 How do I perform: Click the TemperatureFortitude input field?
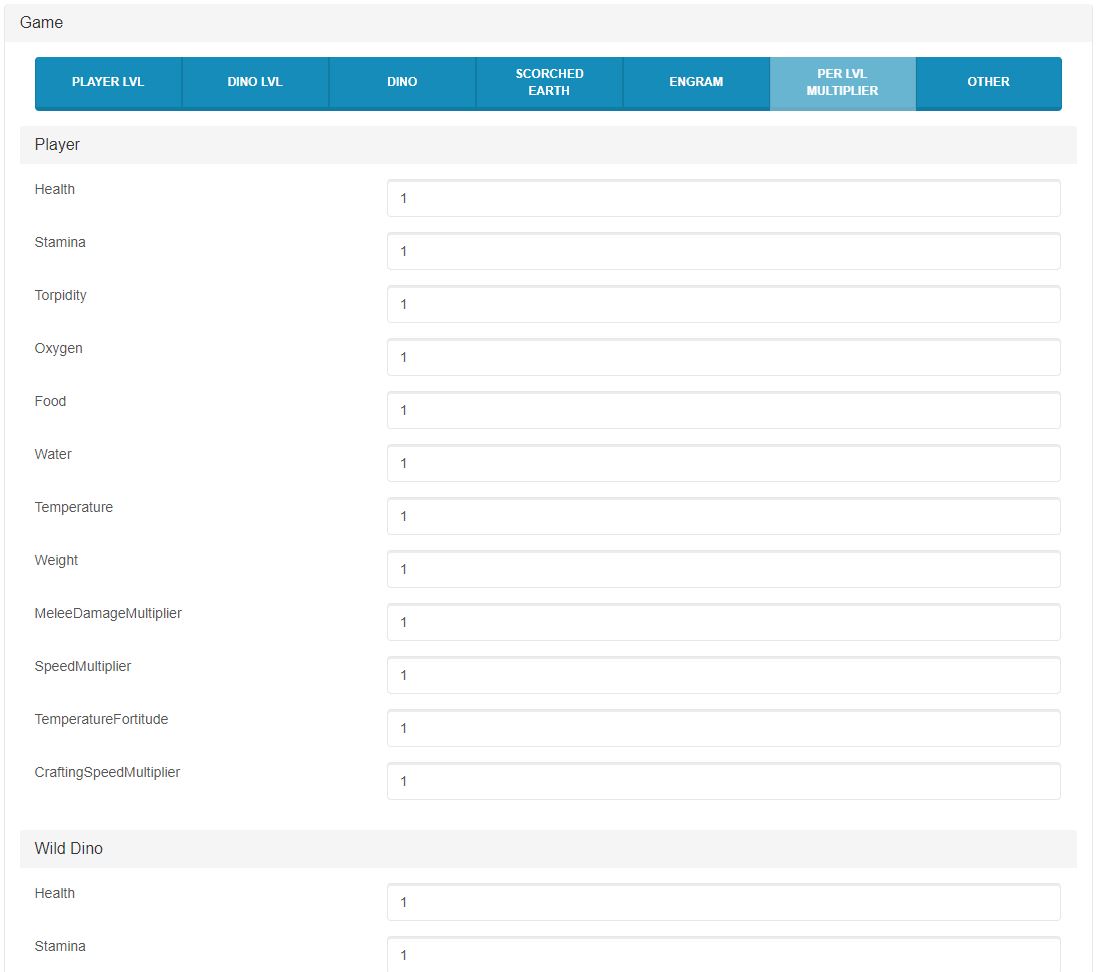(723, 729)
